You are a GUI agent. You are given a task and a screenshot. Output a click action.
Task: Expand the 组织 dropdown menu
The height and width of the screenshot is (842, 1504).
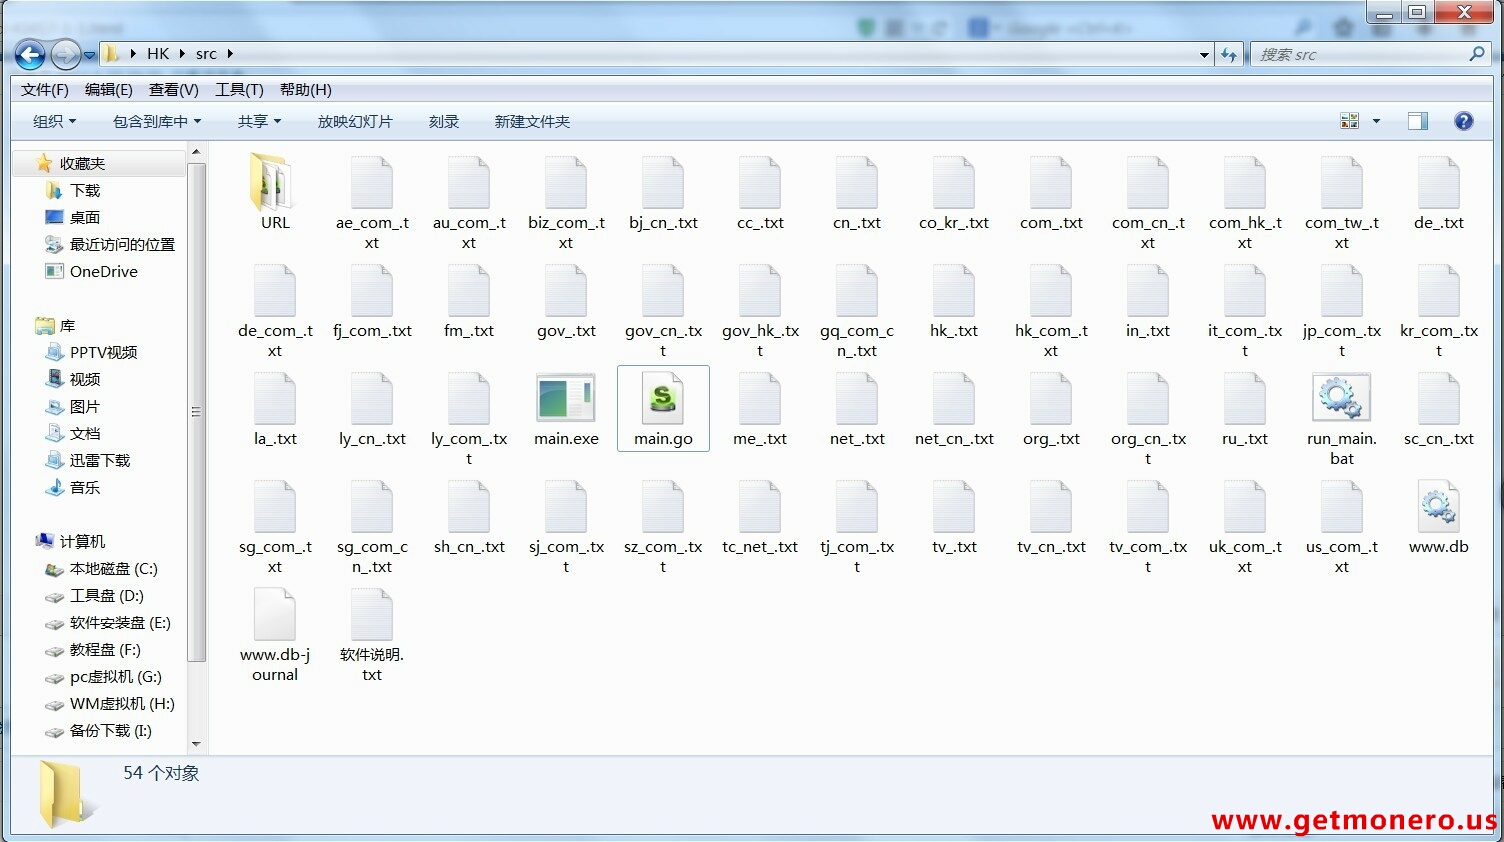click(x=54, y=121)
